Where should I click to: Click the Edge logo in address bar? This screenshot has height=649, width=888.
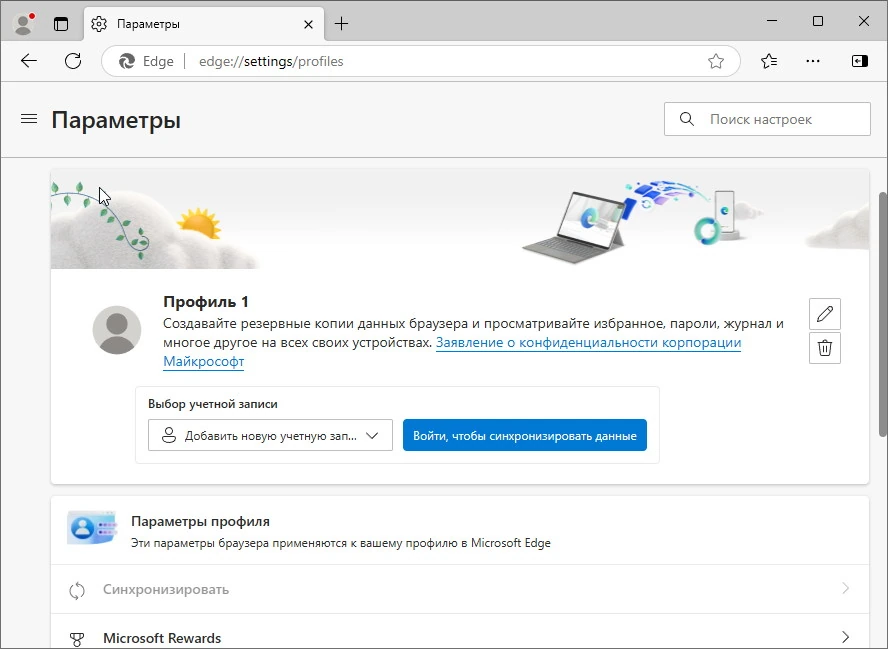[x=126, y=61]
